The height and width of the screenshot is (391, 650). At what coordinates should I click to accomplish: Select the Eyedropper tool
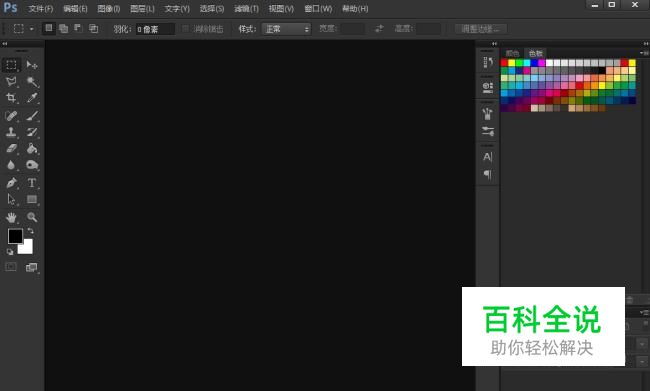pyautogui.click(x=32, y=98)
